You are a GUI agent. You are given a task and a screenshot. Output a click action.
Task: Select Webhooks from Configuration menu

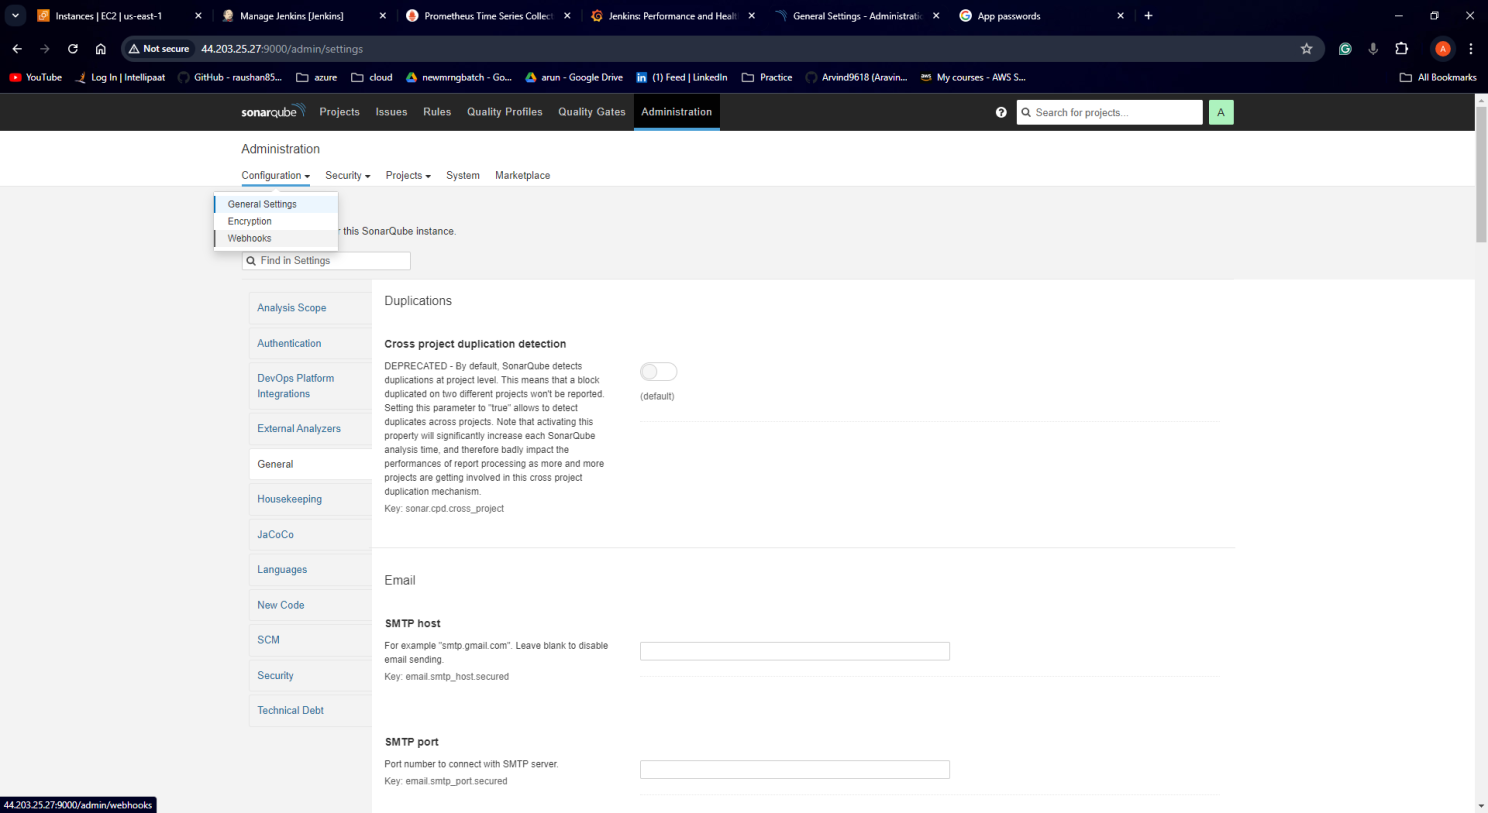[250, 238]
